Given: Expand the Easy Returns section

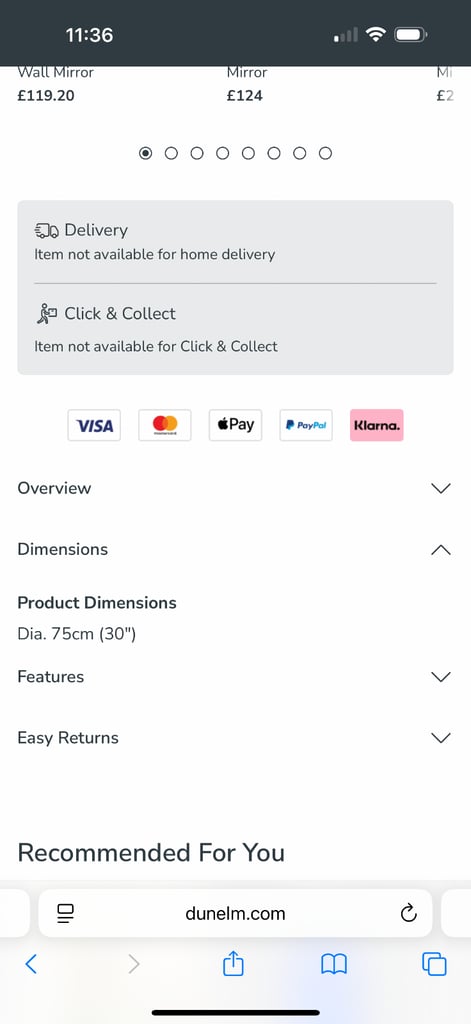Looking at the screenshot, I should click(x=235, y=738).
